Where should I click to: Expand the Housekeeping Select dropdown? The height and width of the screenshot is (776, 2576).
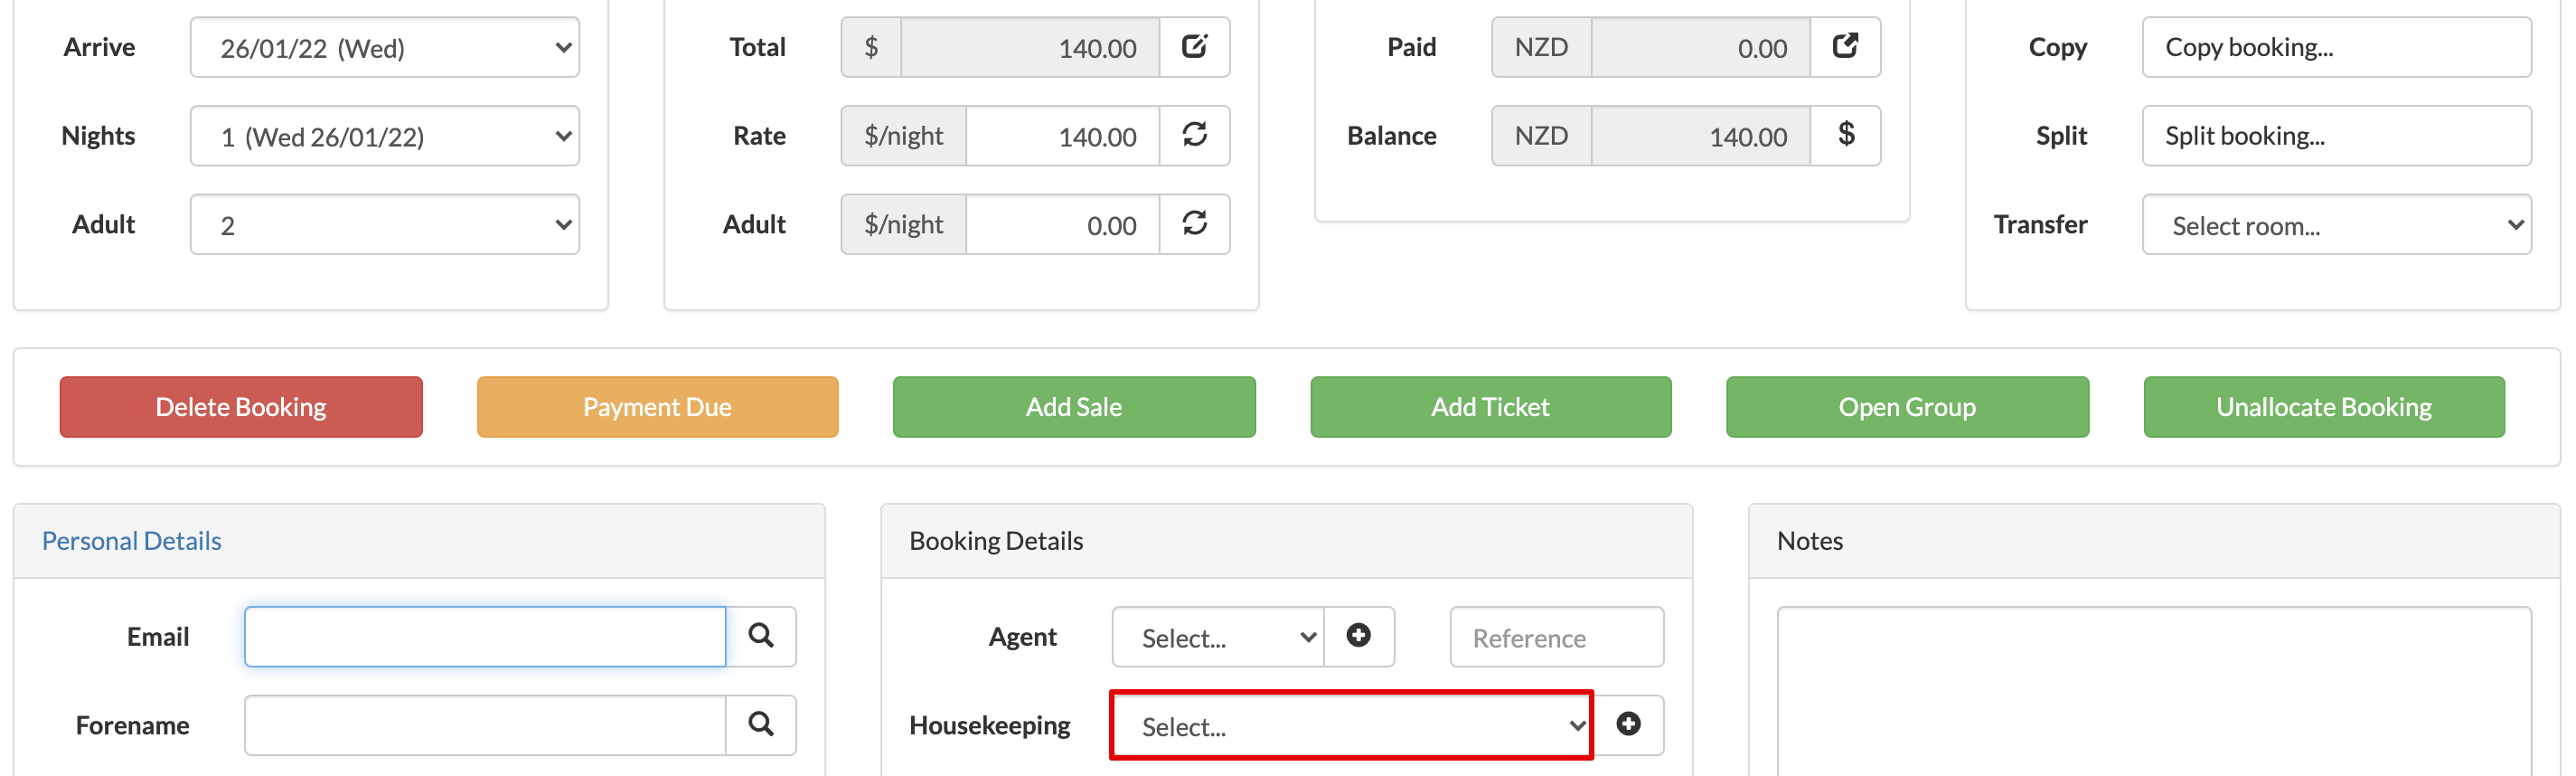[1351, 726]
